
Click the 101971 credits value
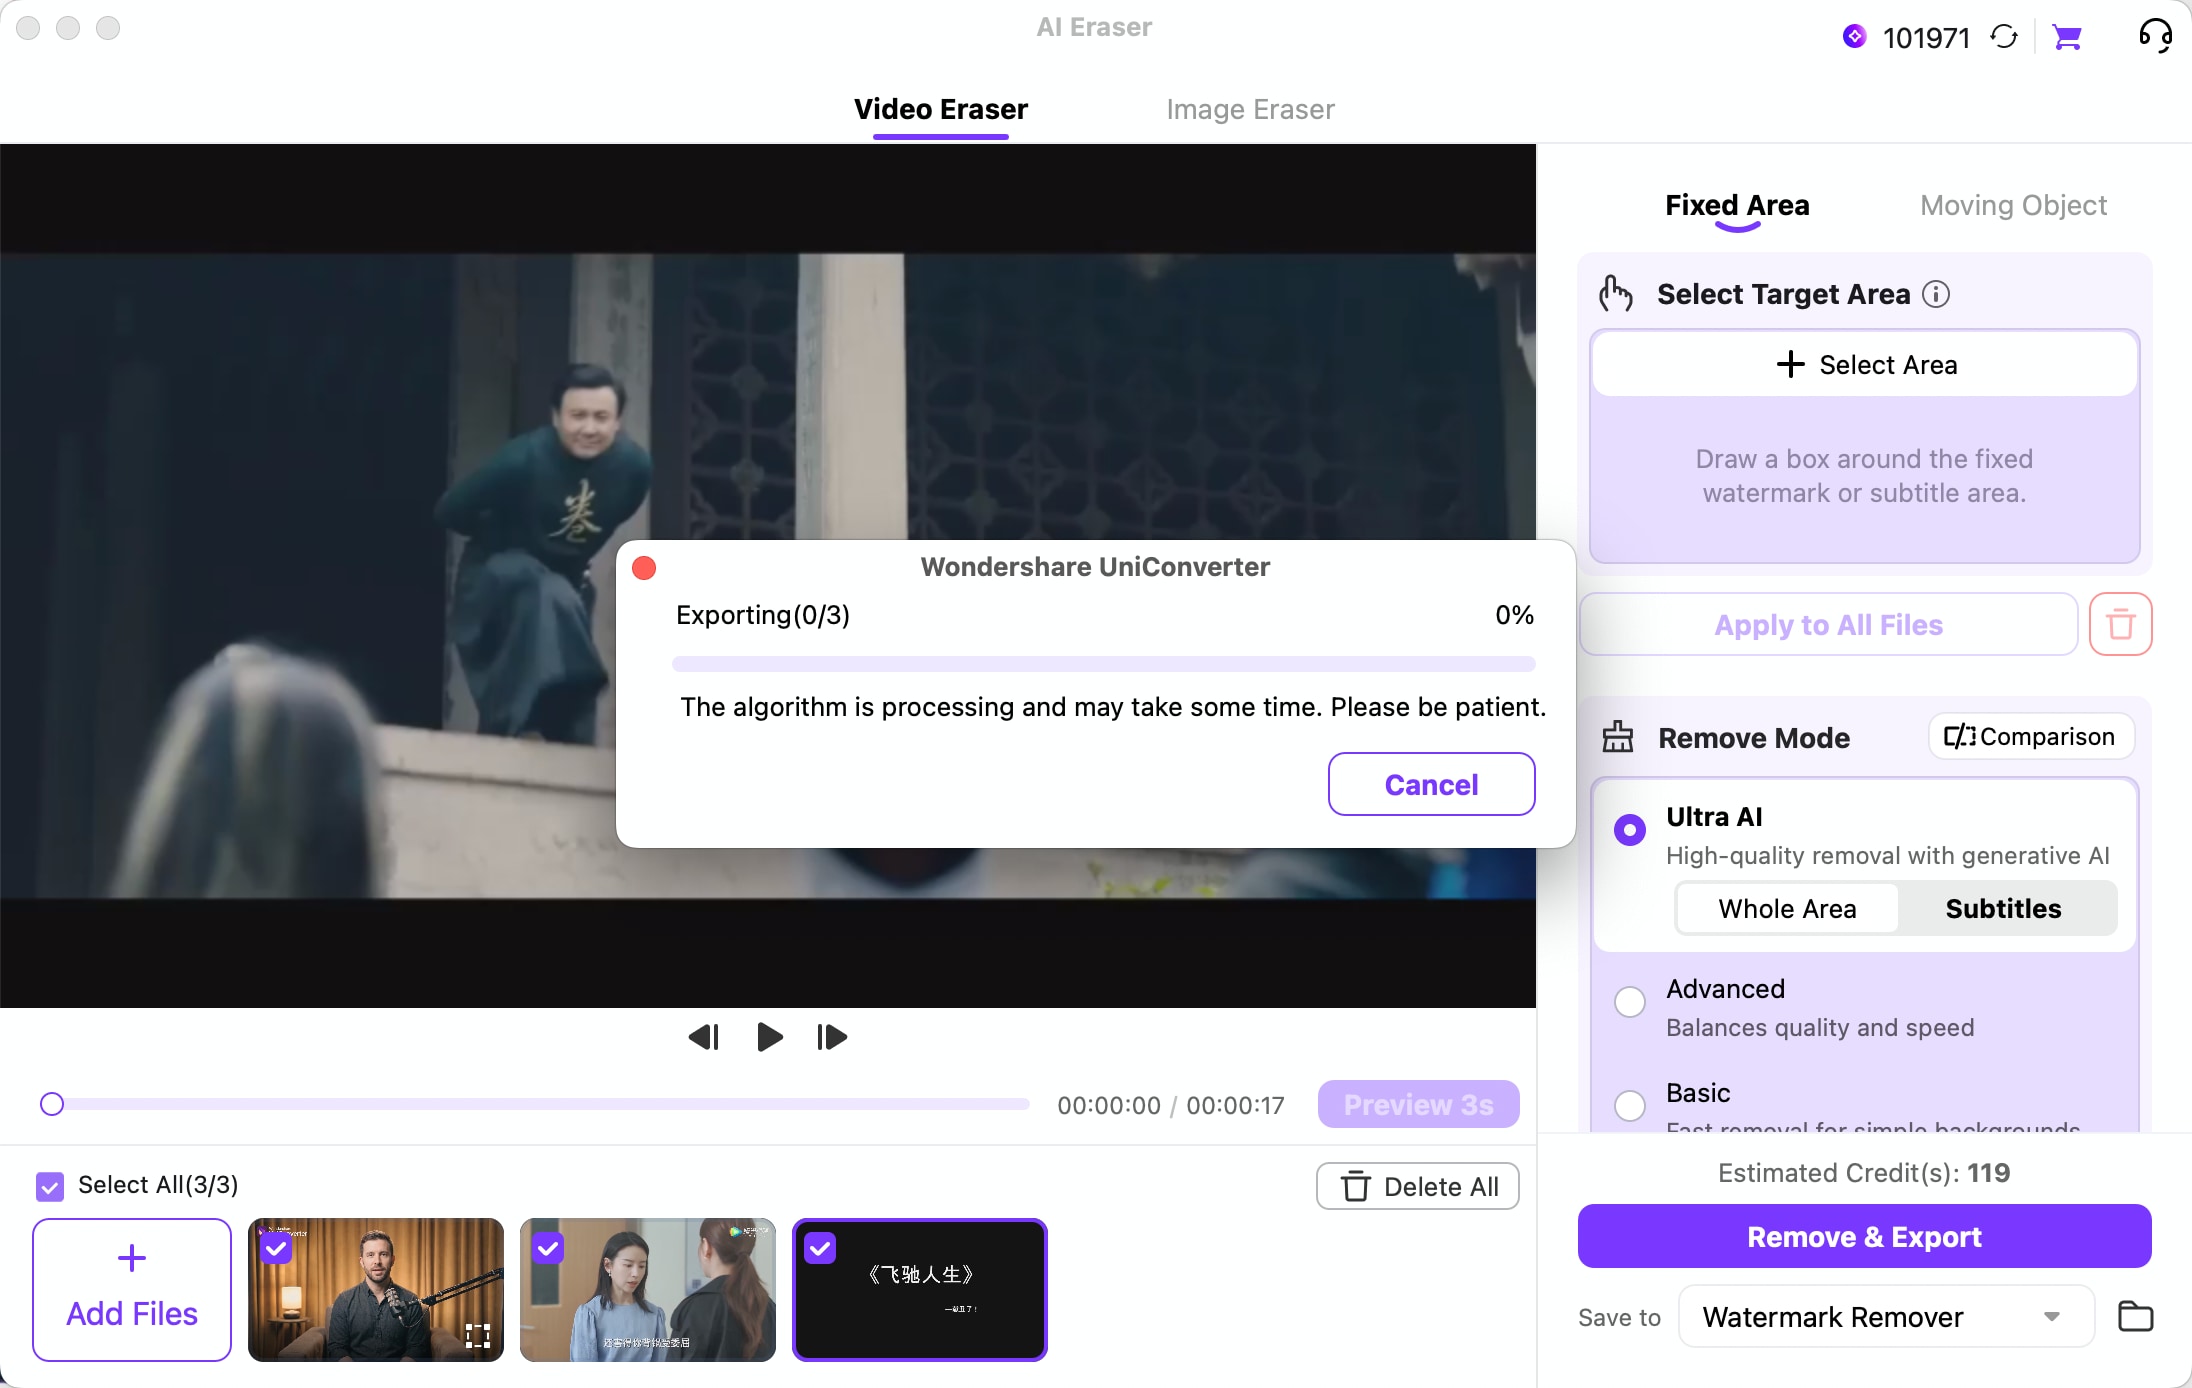pos(1926,38)
